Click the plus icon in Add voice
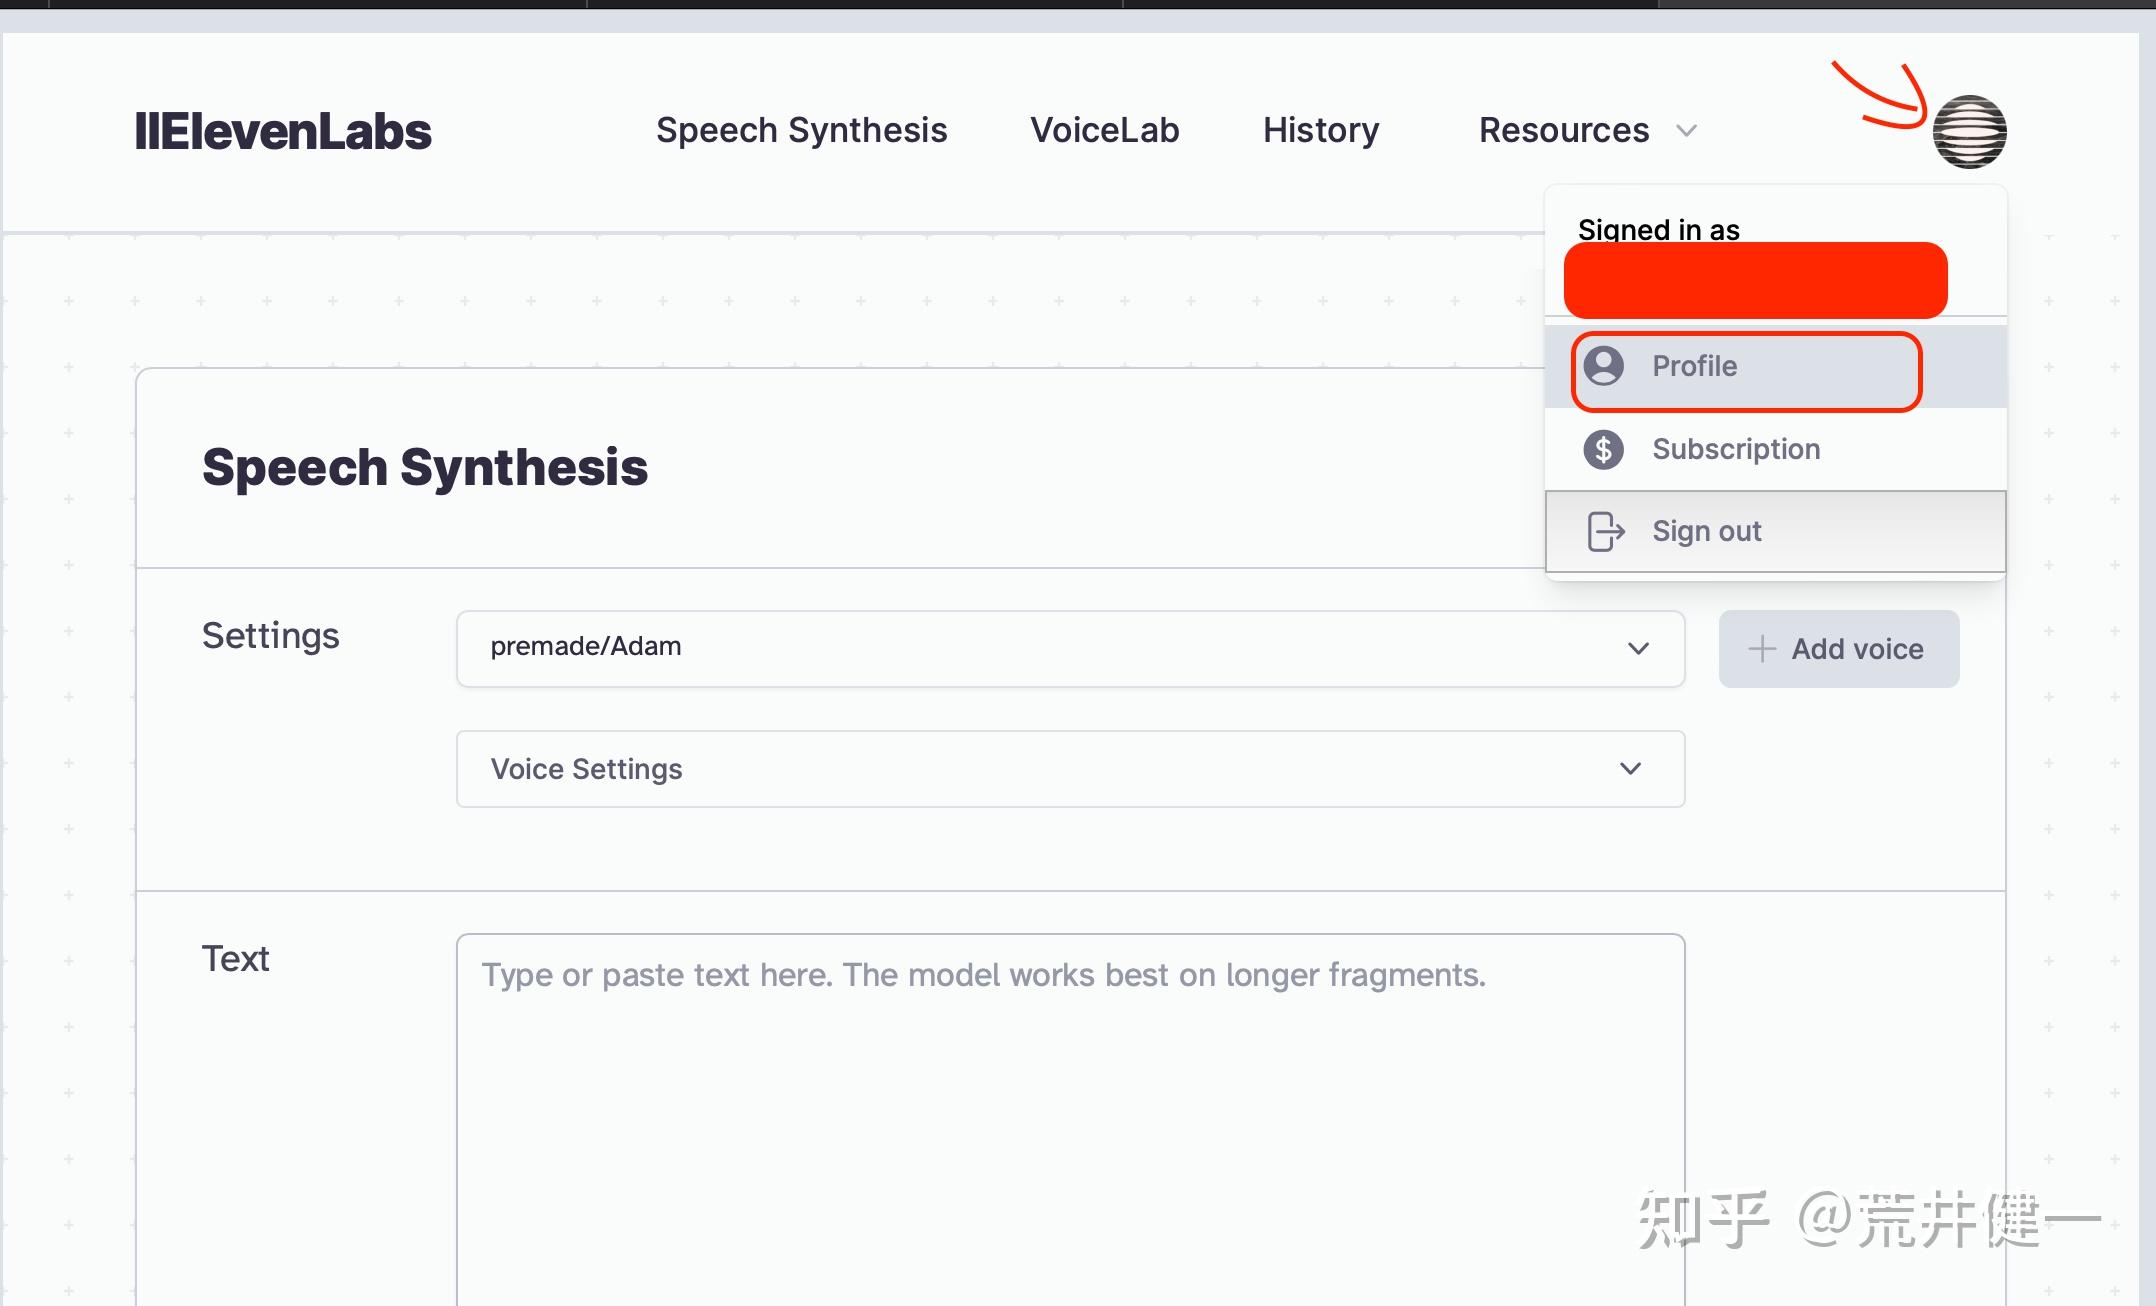The height and width of the screenshot is (1306, 2156). [1762, 649]
